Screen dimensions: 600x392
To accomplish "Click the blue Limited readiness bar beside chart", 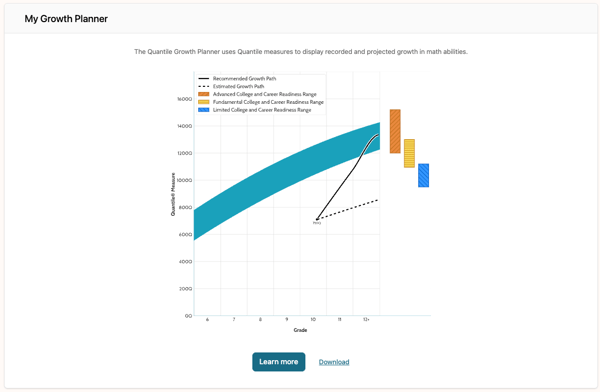I will (424, 175).
